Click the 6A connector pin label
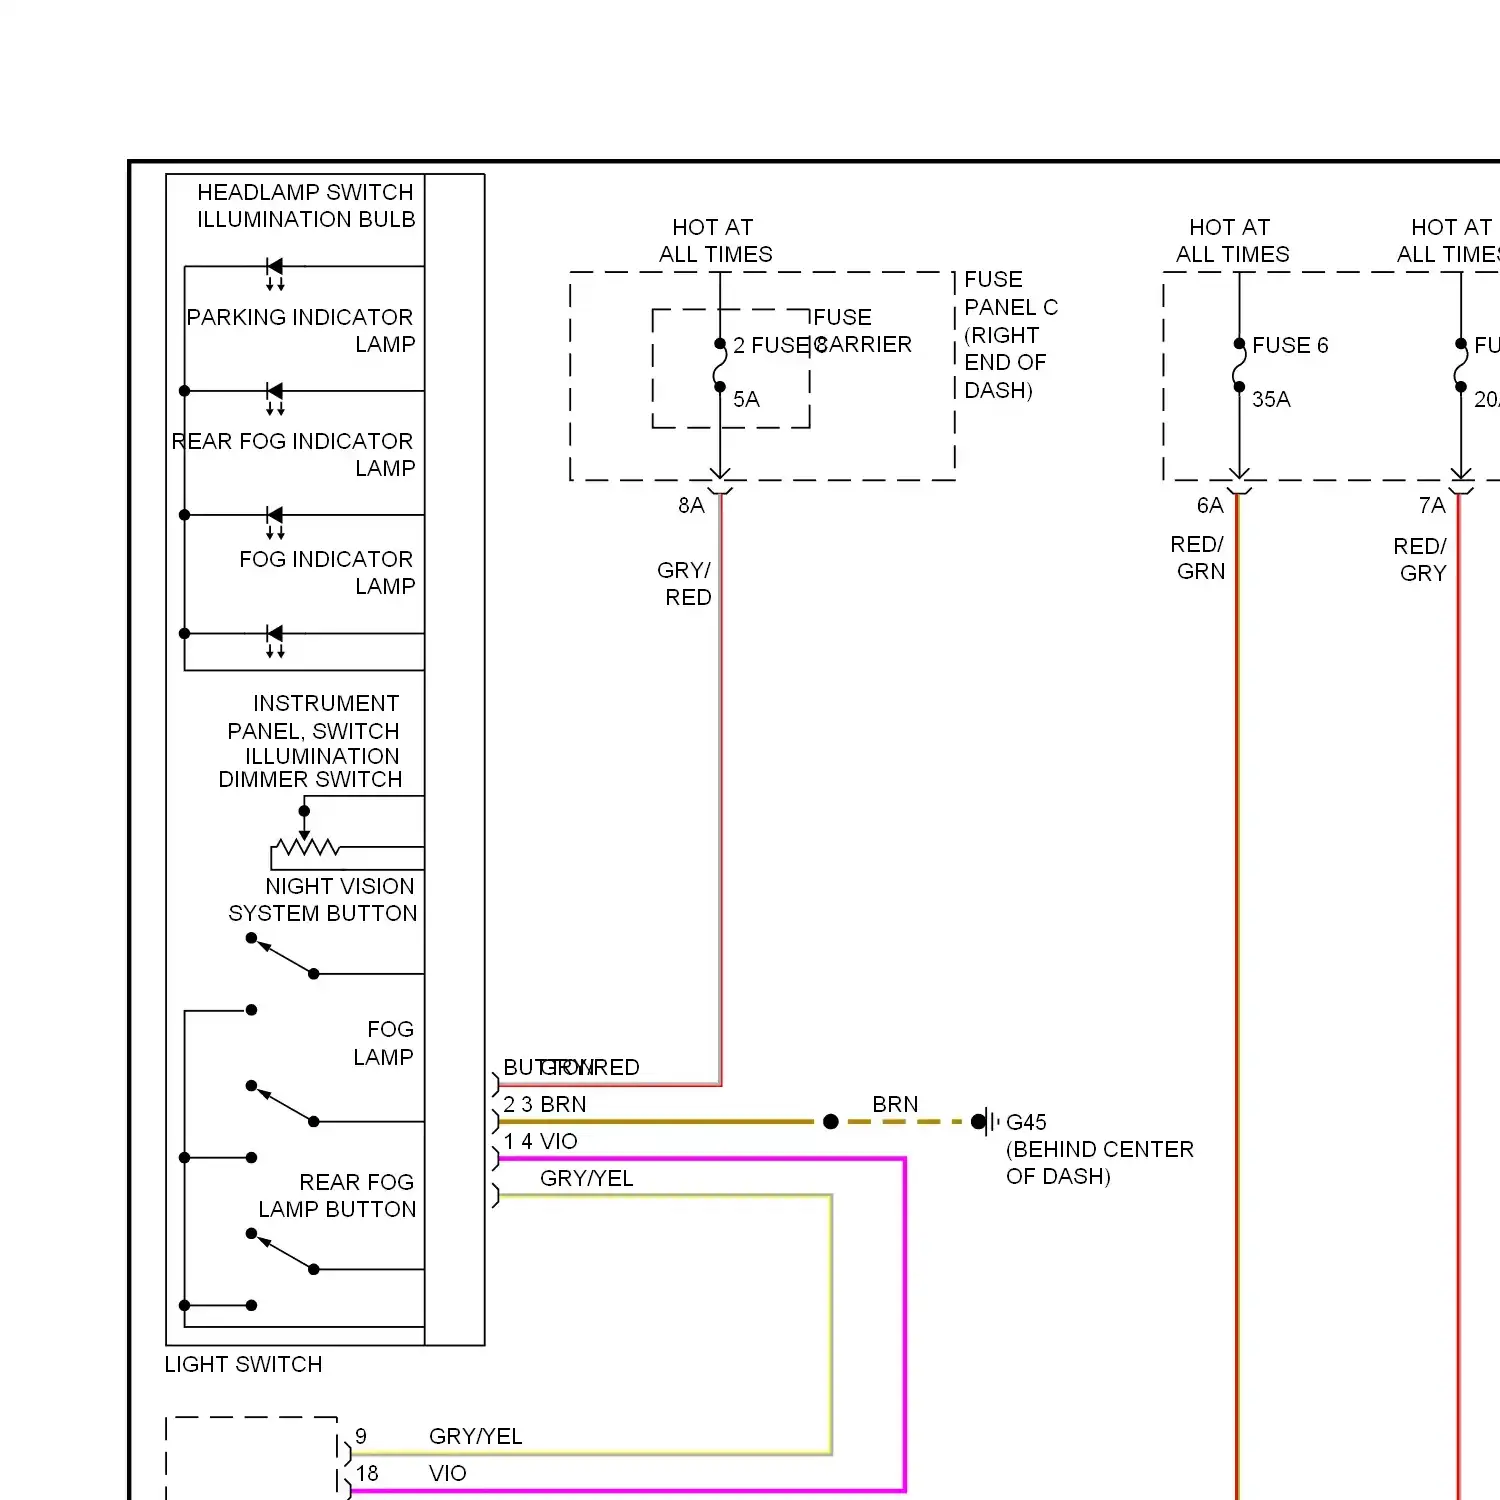 (x=1210, y=505)
